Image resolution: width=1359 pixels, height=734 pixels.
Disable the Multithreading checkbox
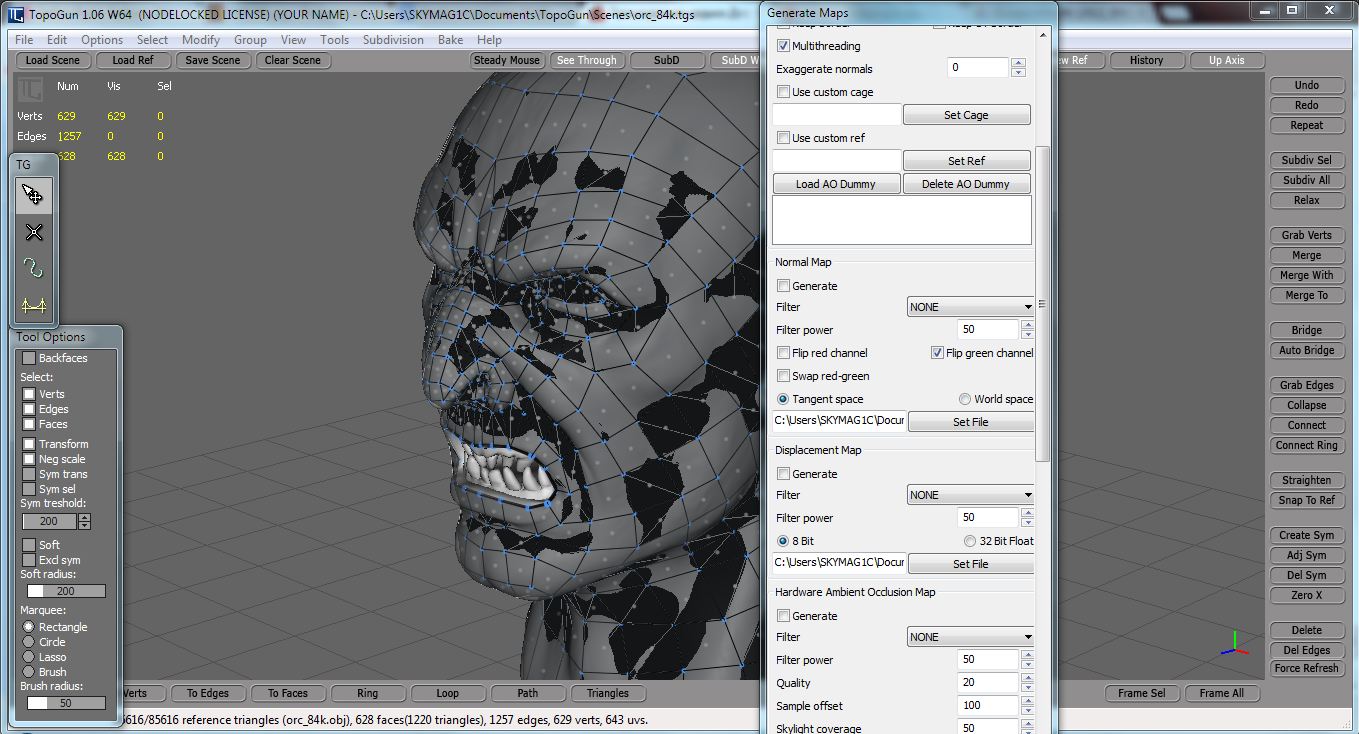[x=783, y=46]
